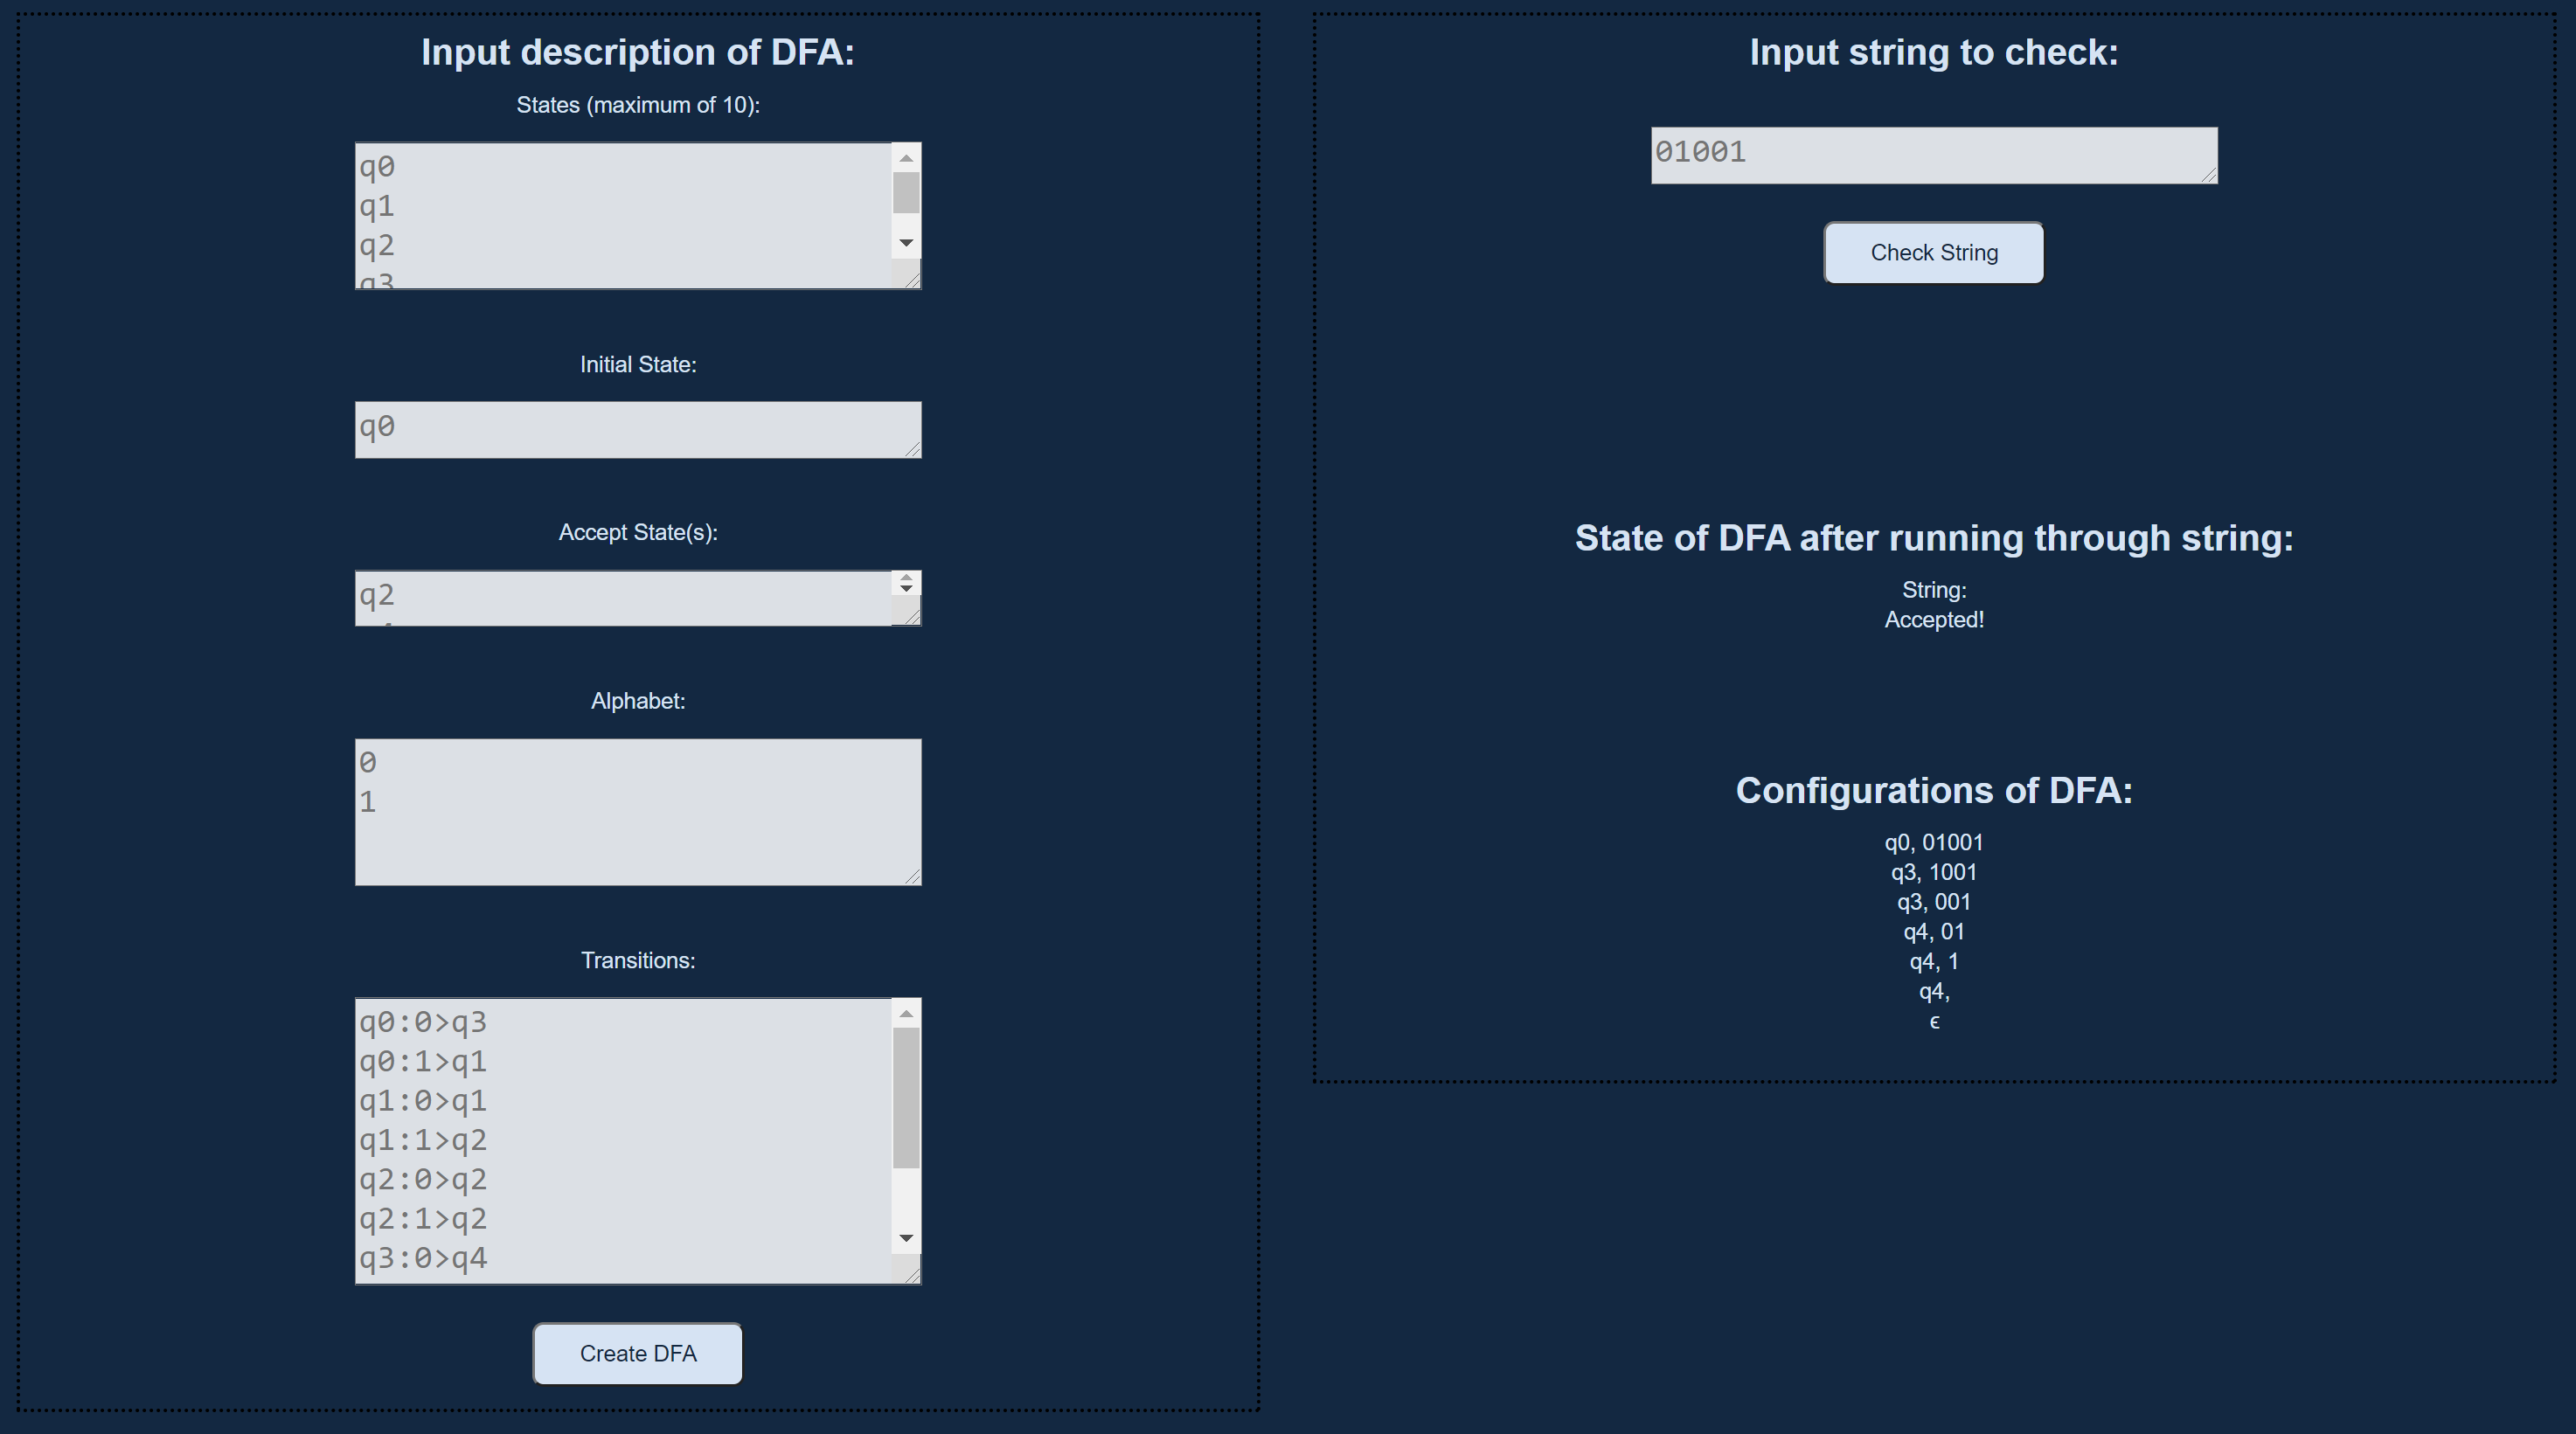
Task: Click the input string field resize handle
Action: click(x=2207, y=174)
